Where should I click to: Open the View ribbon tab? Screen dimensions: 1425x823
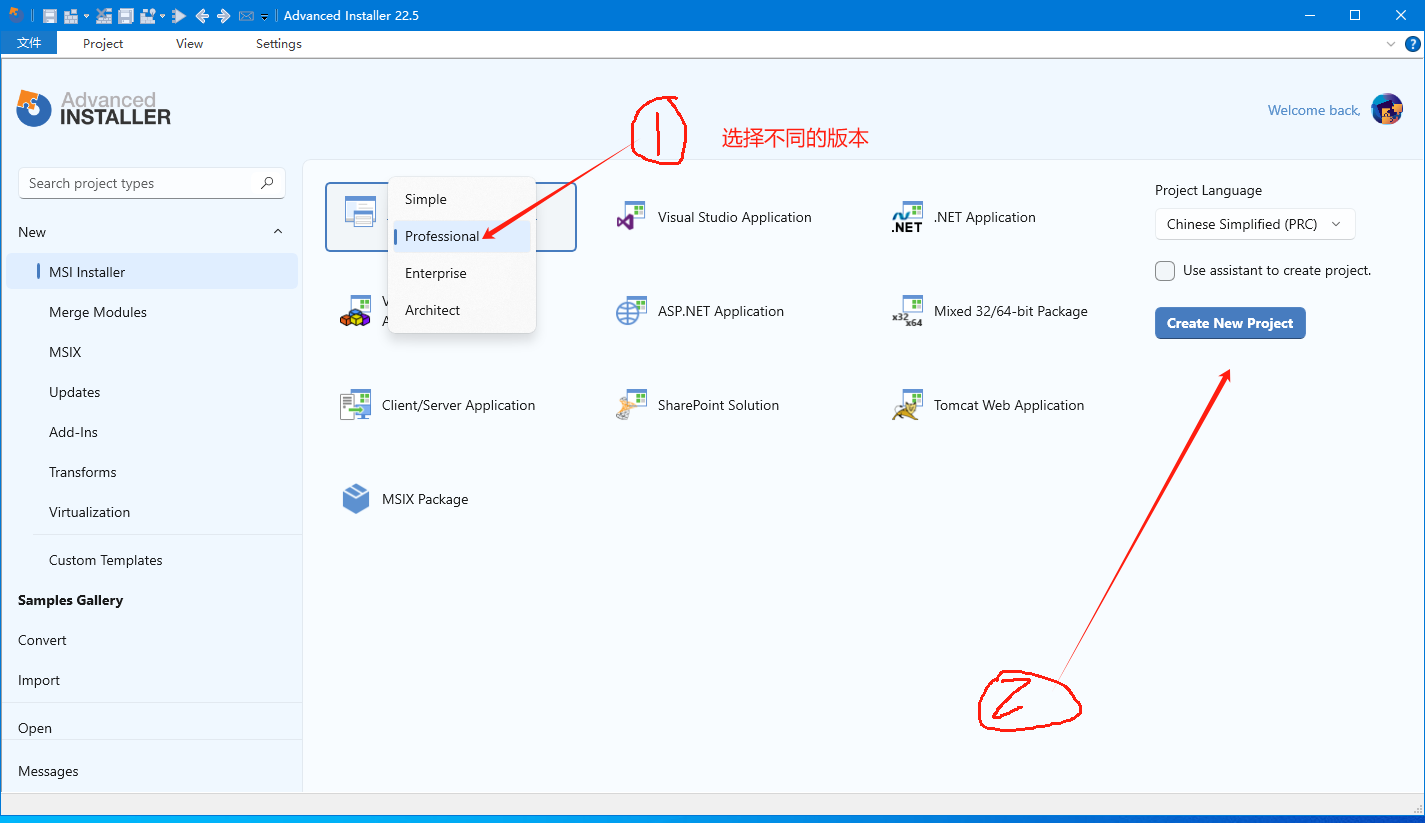pos(189,43)
